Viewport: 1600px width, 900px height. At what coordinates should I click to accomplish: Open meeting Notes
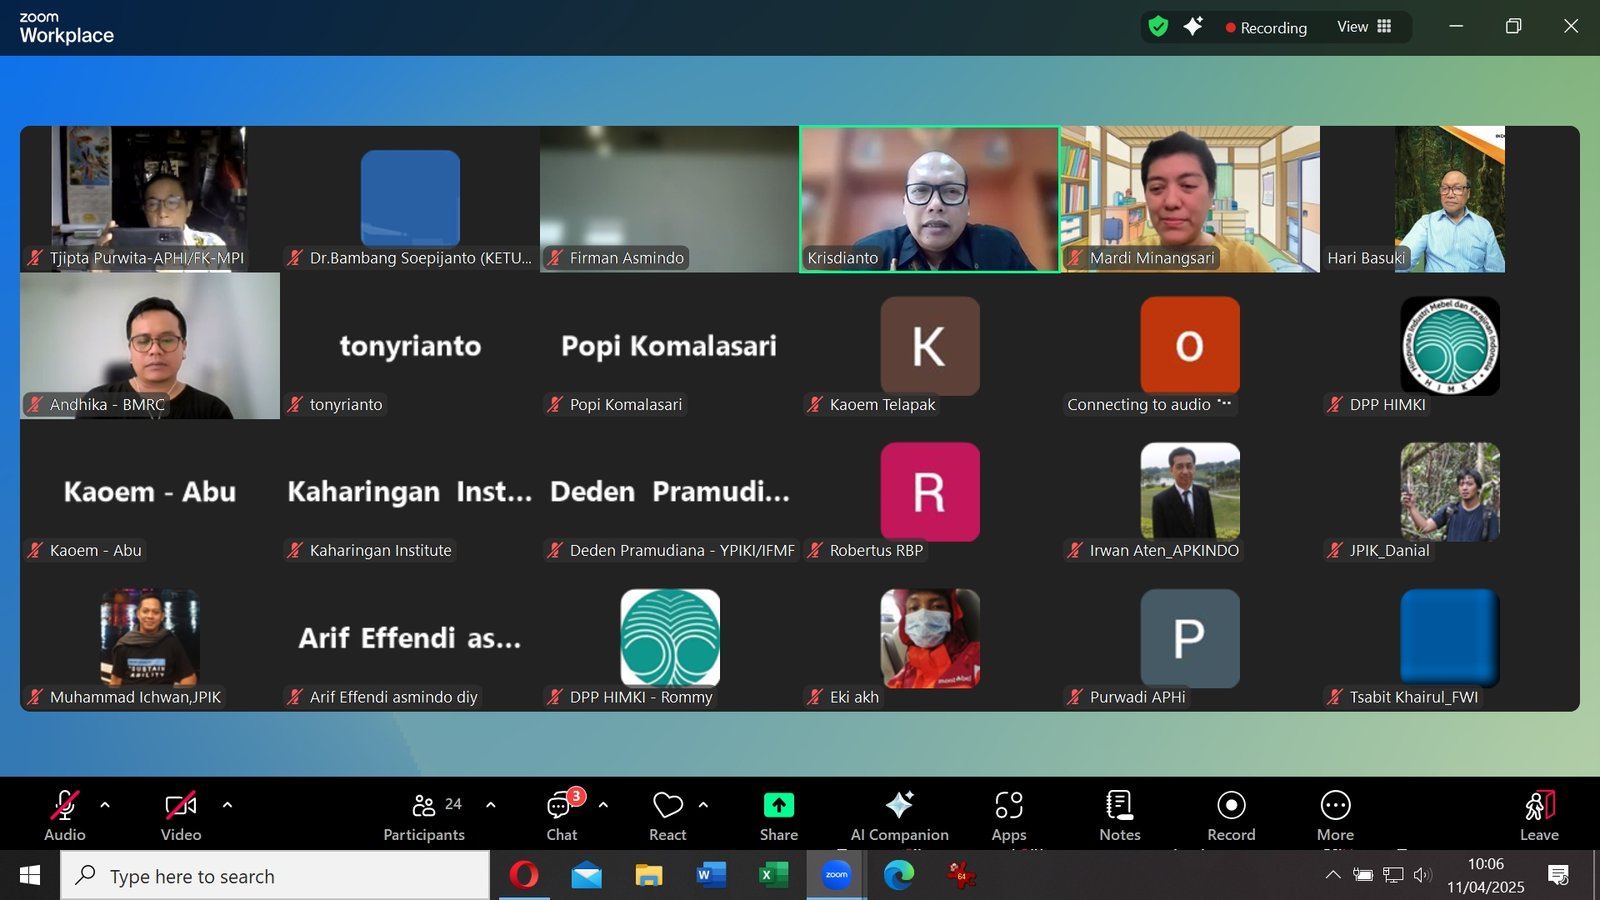tap(1120, 815)
